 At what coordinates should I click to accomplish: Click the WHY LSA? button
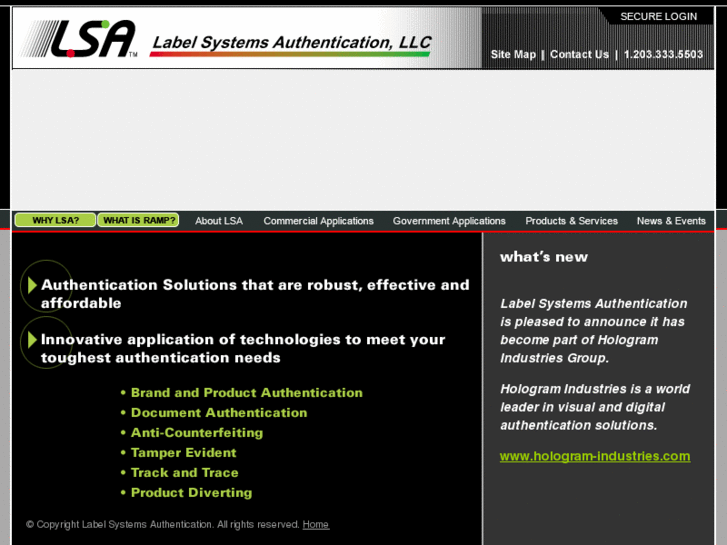[x=55, y=220]
